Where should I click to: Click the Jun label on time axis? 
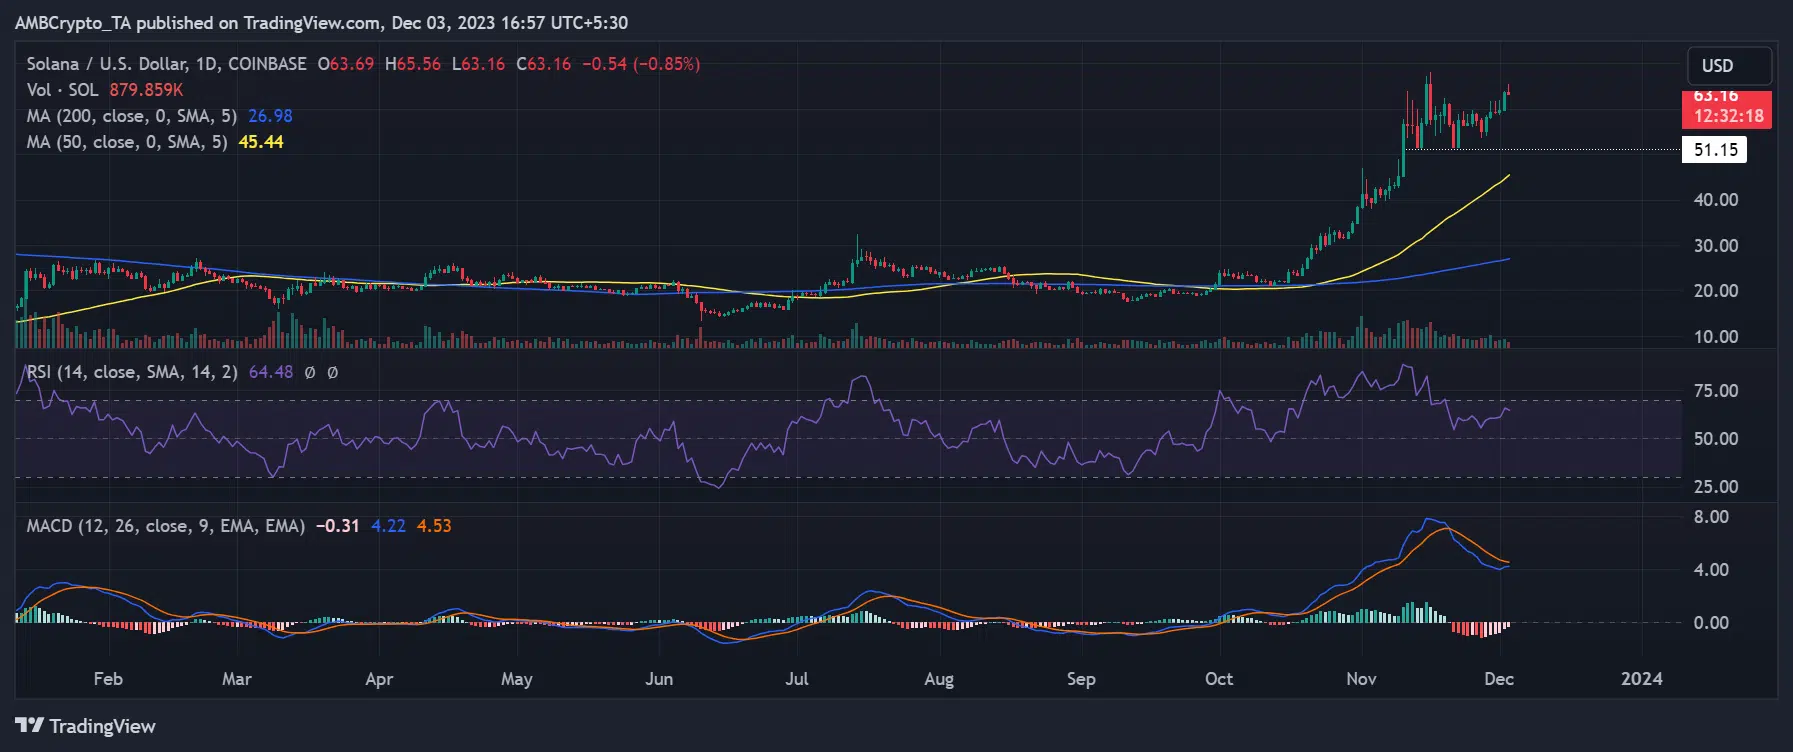coord(659,679)
